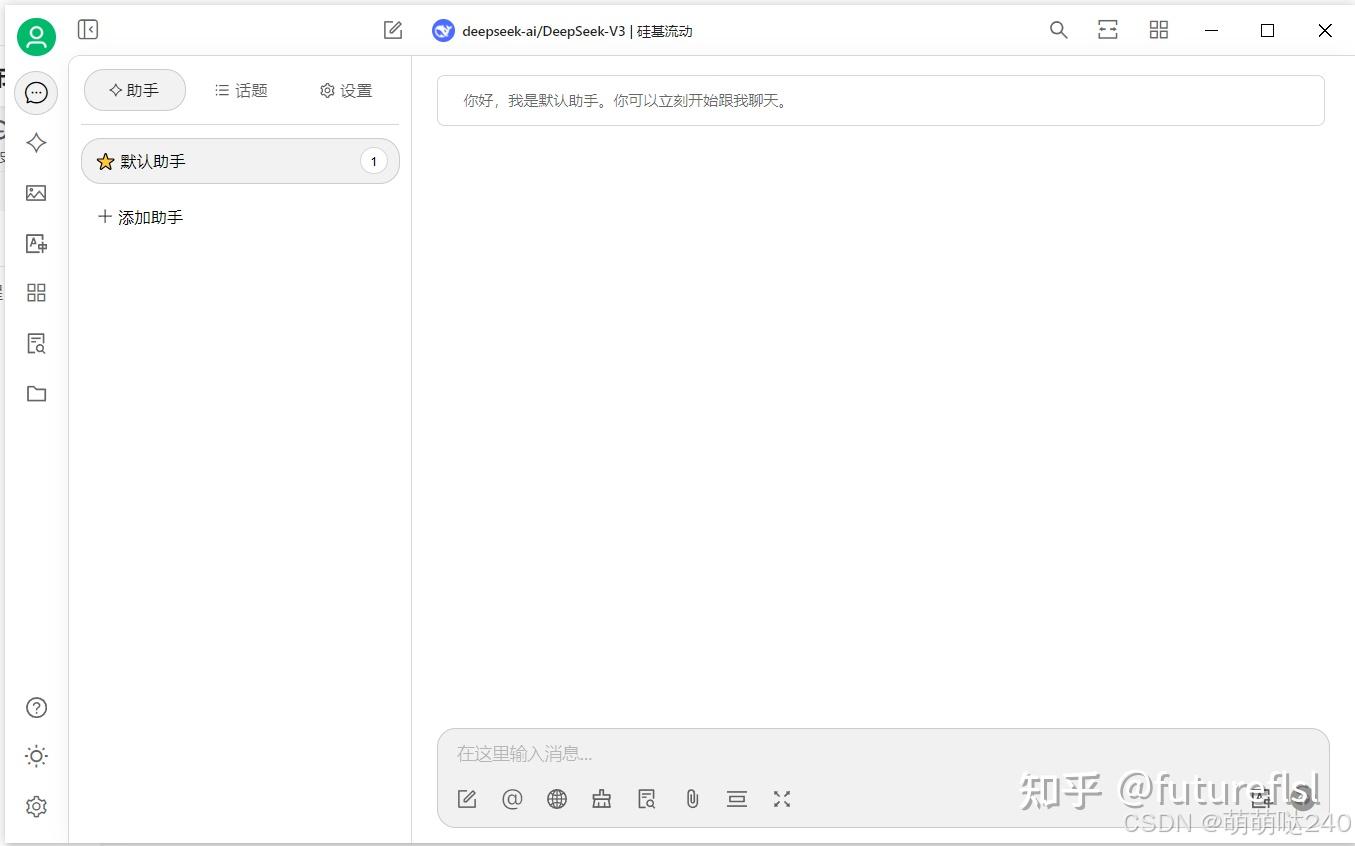The width and height of the screenshot is (1355, 846).
Task: Click 添加助手 to add a new assistant
Action: [x=140, y=217]
